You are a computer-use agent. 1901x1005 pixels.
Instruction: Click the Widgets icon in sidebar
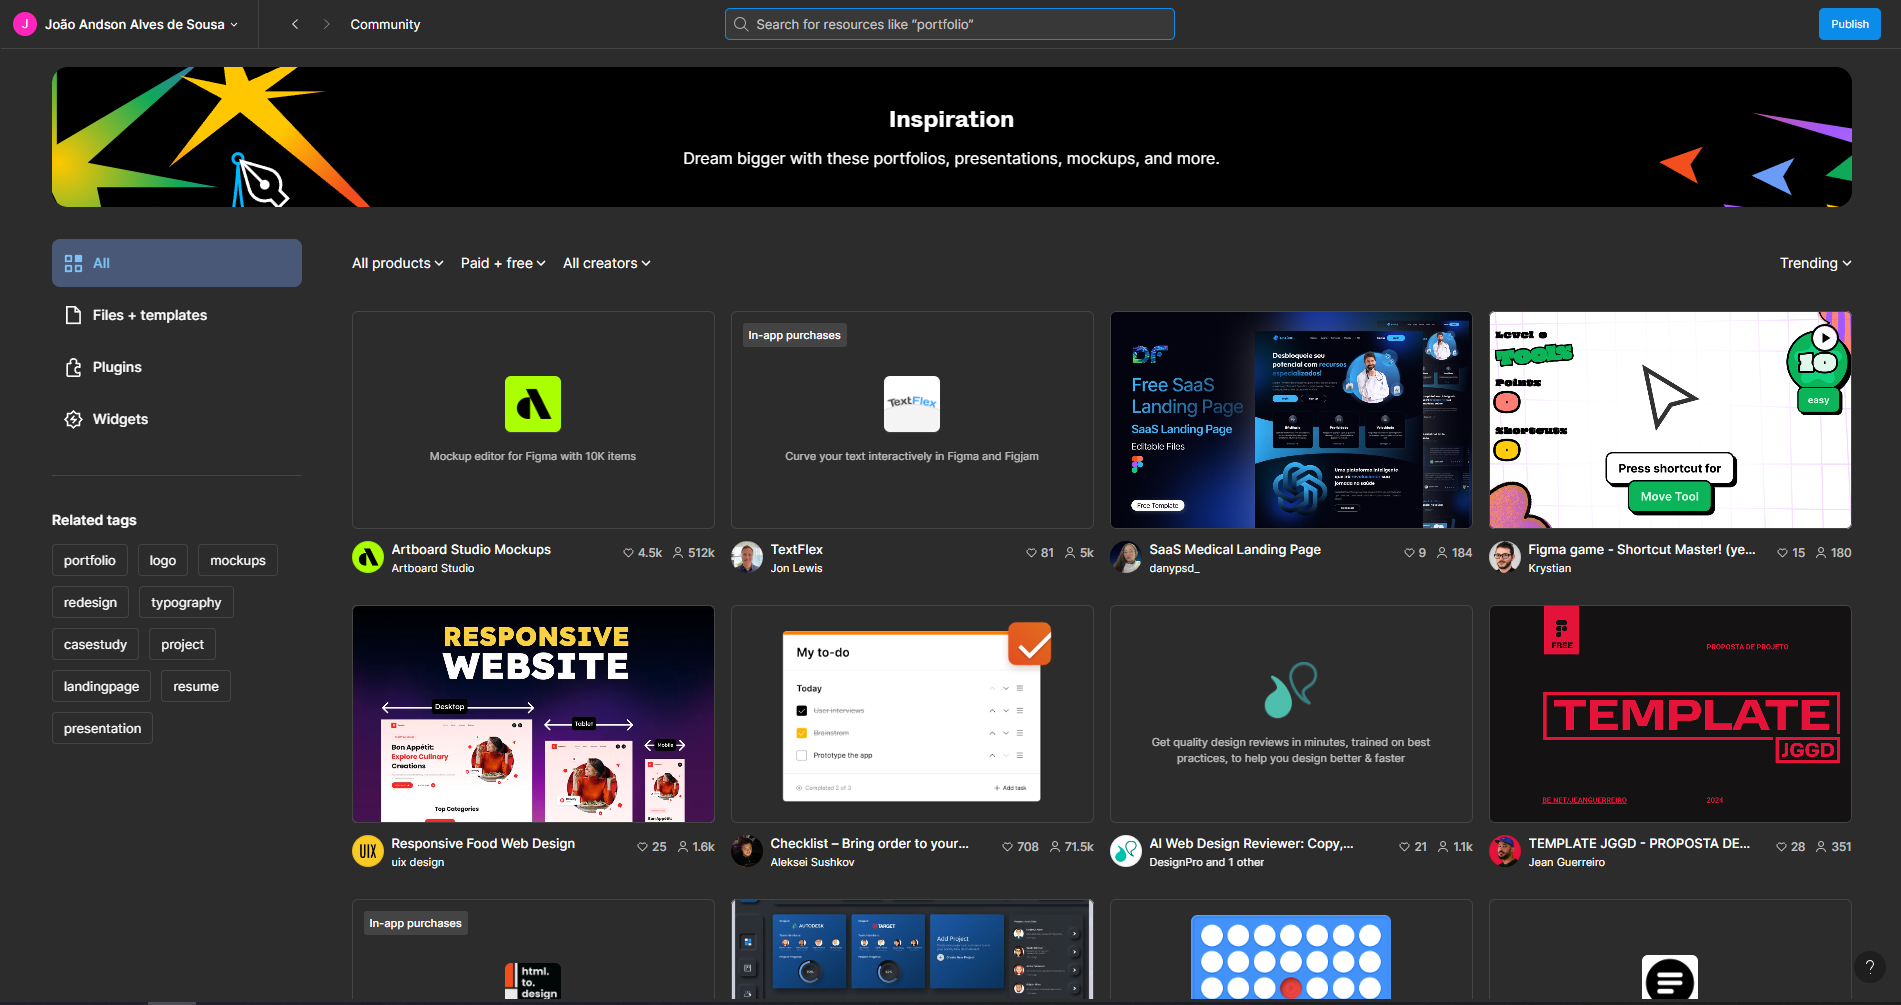pos(73,419)
